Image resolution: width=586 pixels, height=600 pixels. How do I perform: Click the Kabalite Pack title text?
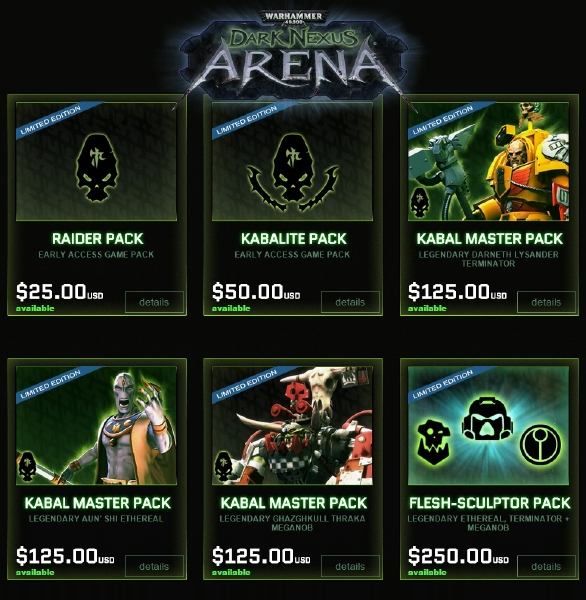[294, 239]
